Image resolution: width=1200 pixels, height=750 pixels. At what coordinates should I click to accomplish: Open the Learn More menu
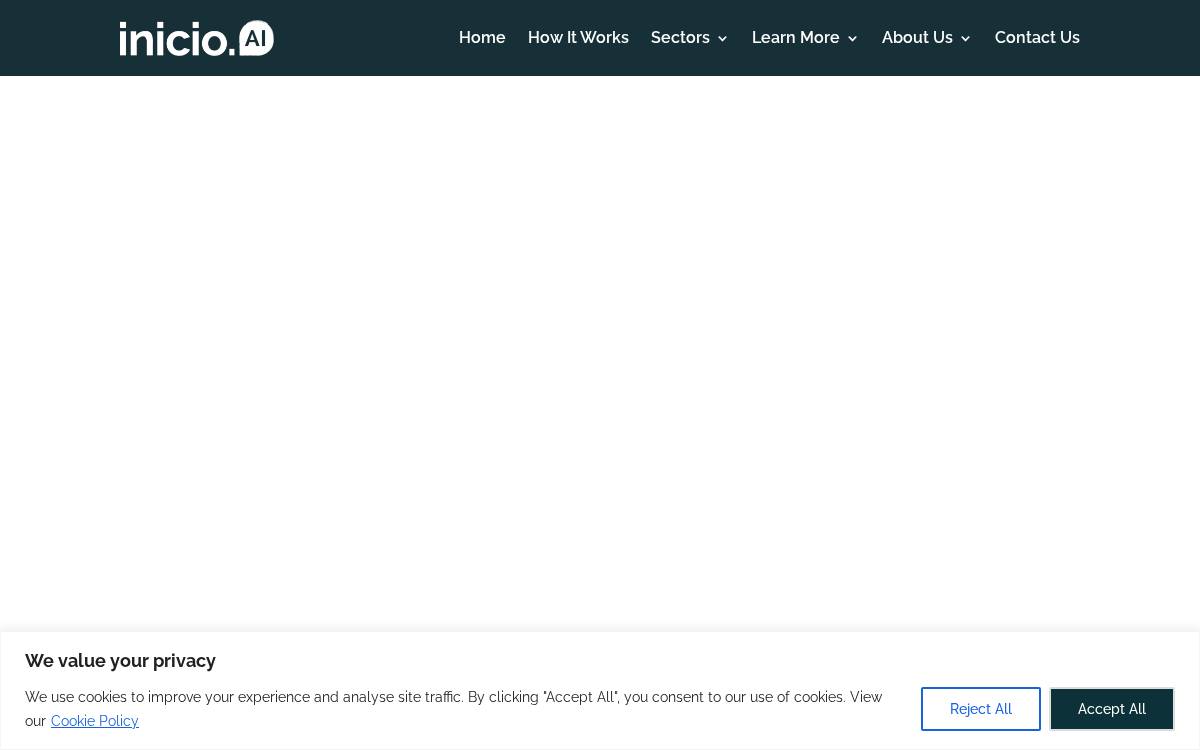coord(795,38)
